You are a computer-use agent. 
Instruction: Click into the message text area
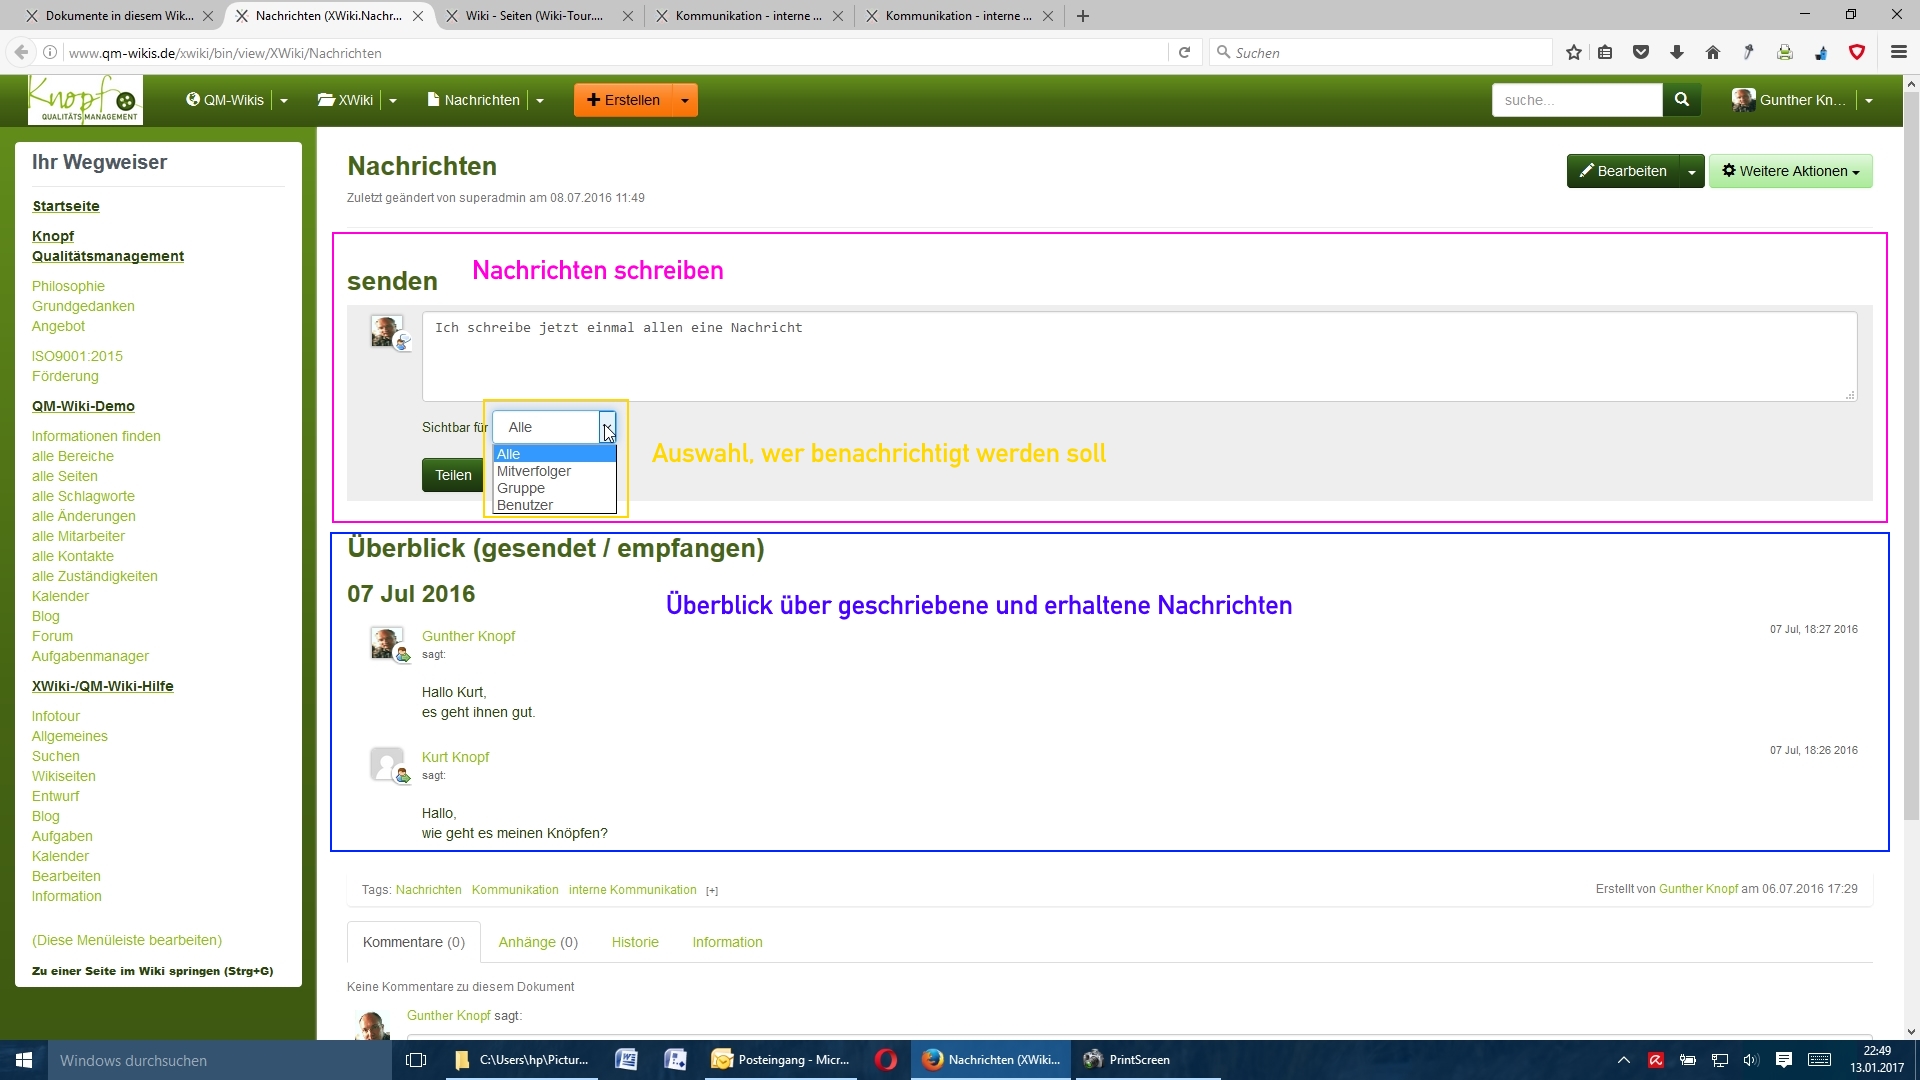1138,356
